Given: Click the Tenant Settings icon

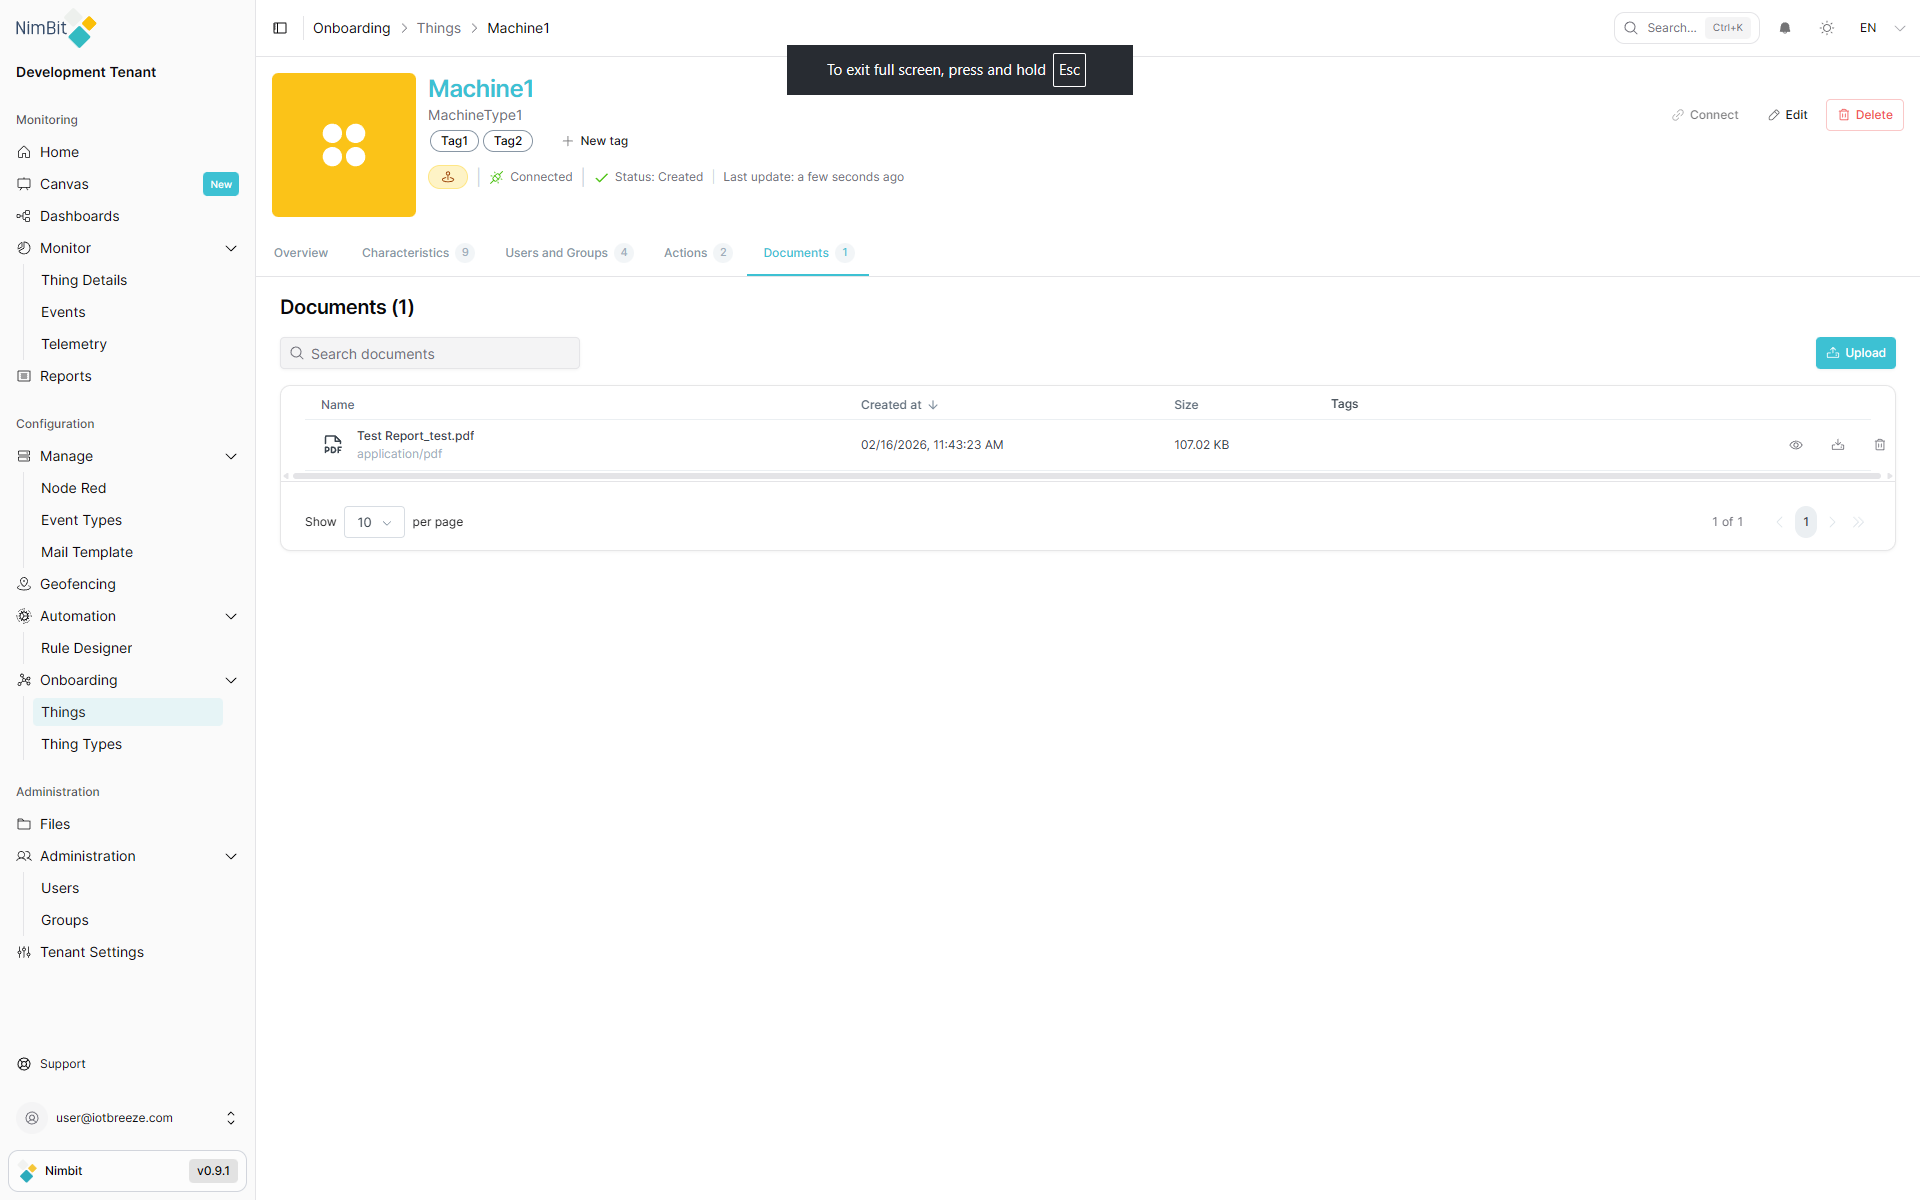Looking at the screenshot, I should coord(24,952).
